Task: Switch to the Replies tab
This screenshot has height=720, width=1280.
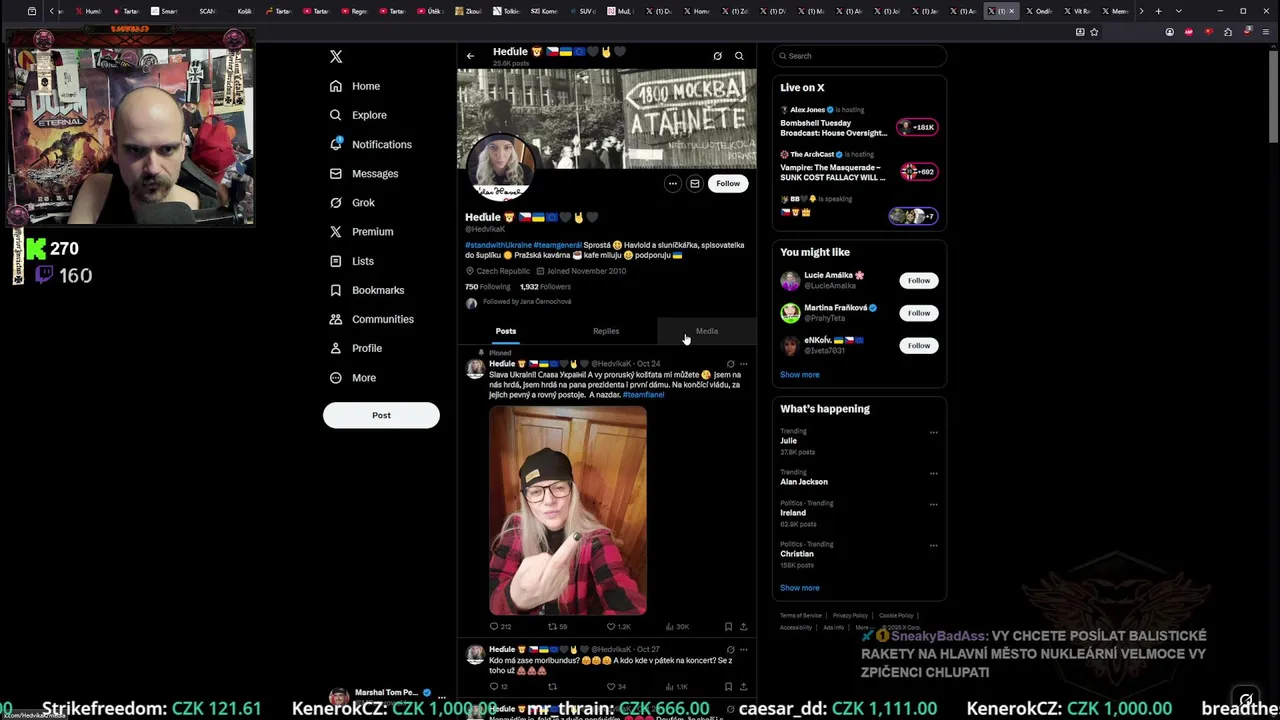Action: click(606, 331)
